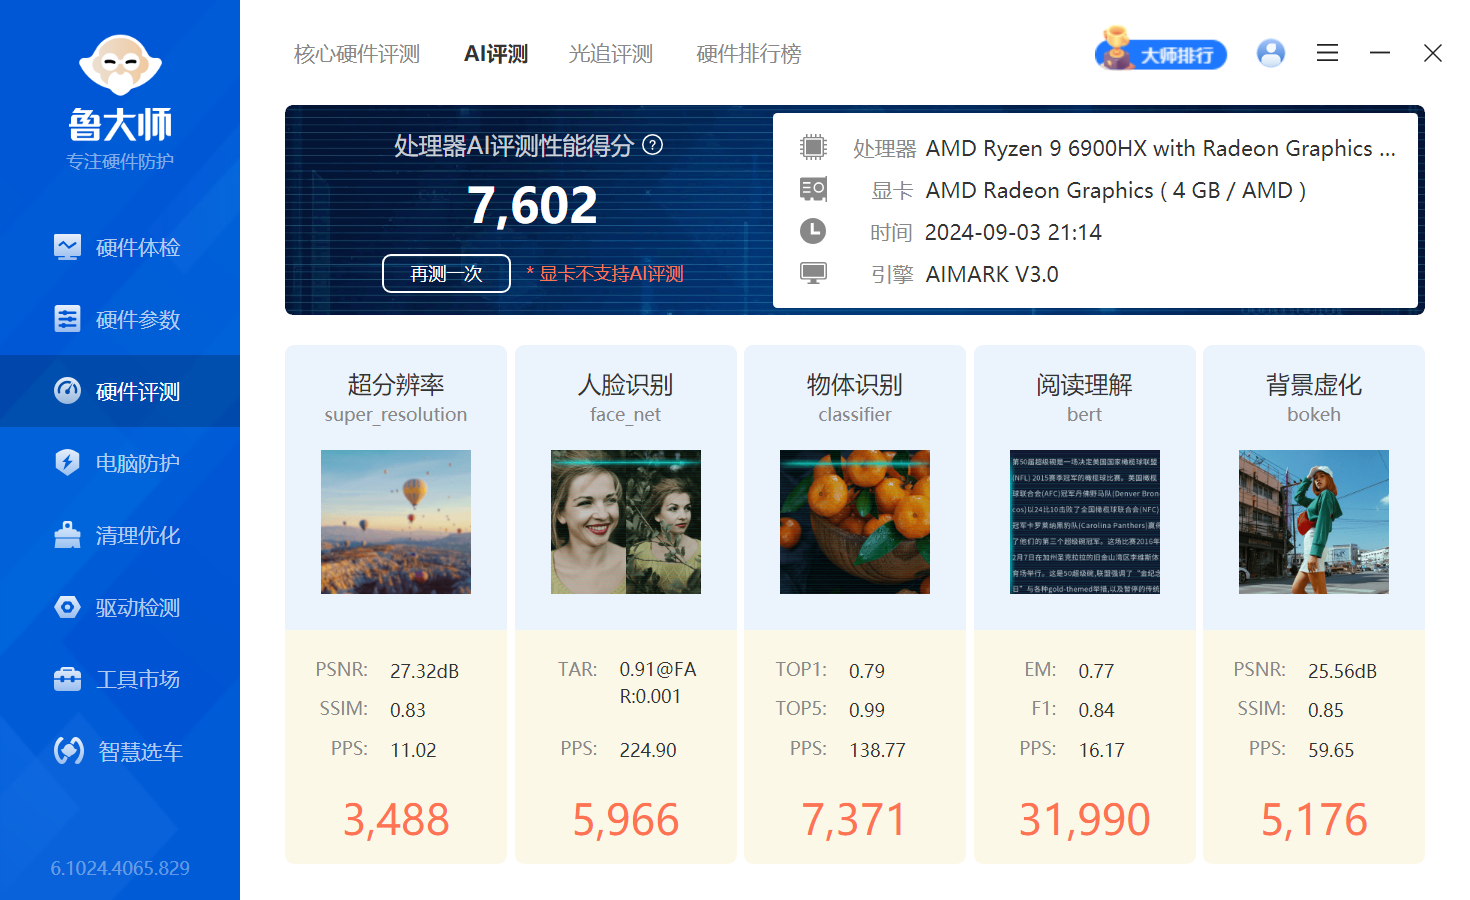Switch to AI评测 tab
The width and height of the screenshot is (1470, 900).
click(x=496, y=54)
